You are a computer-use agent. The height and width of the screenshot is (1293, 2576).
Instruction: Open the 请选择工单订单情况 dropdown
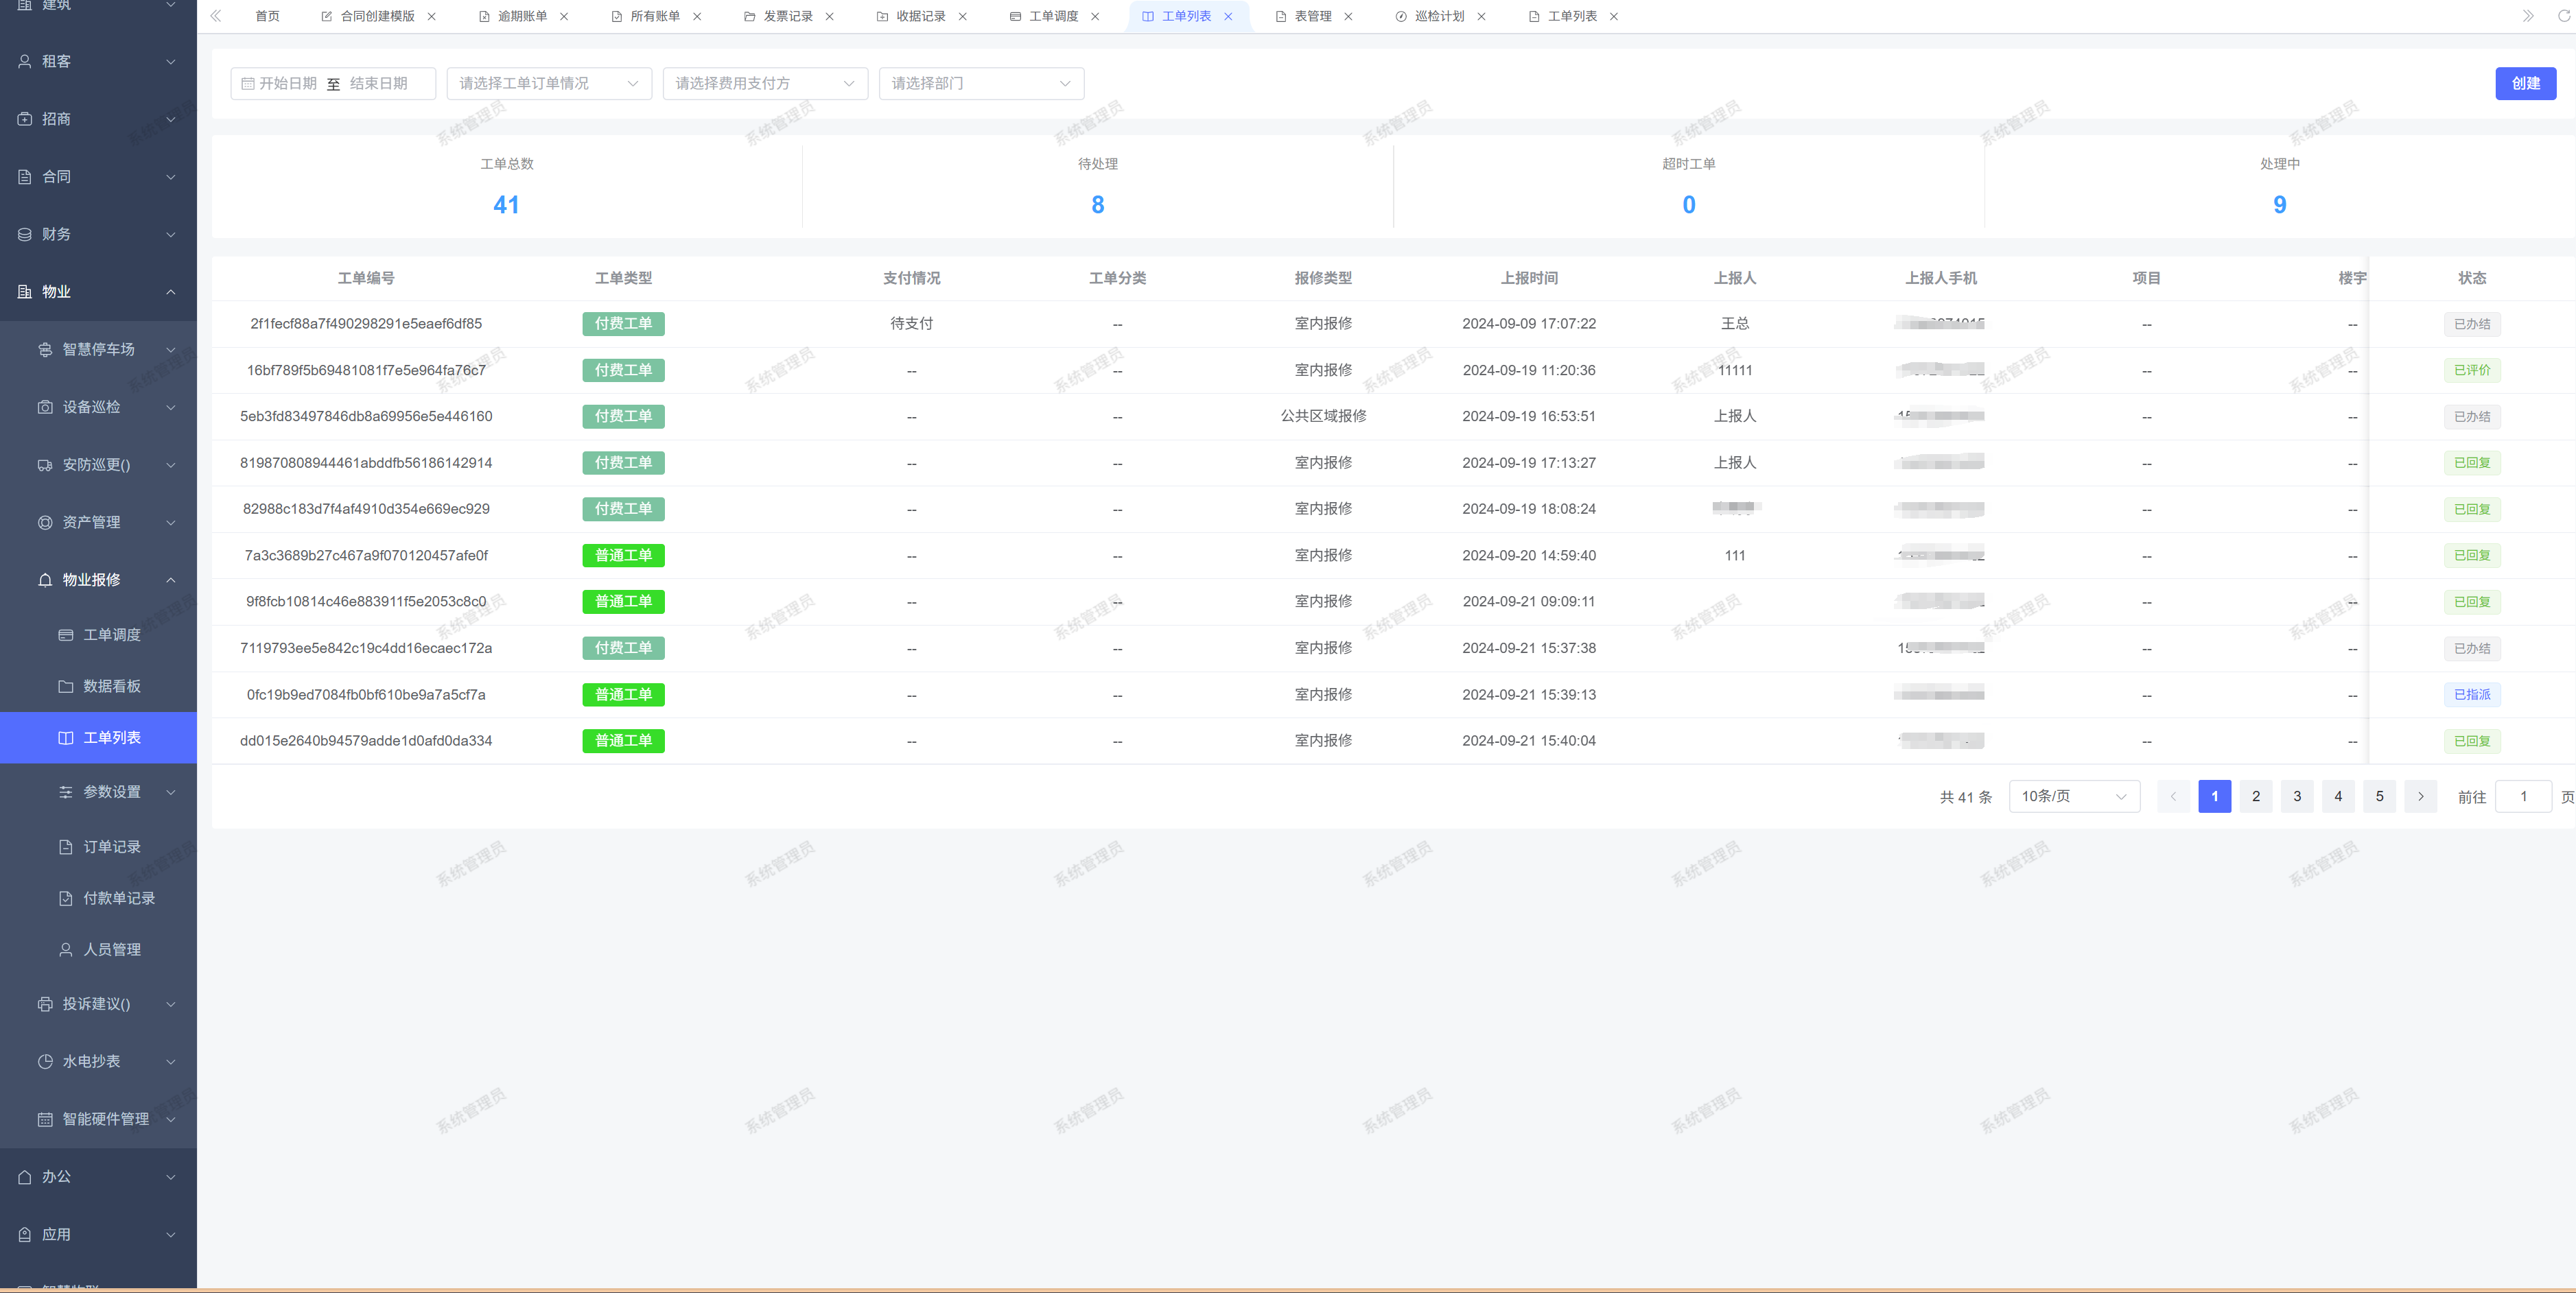(548, 84)
